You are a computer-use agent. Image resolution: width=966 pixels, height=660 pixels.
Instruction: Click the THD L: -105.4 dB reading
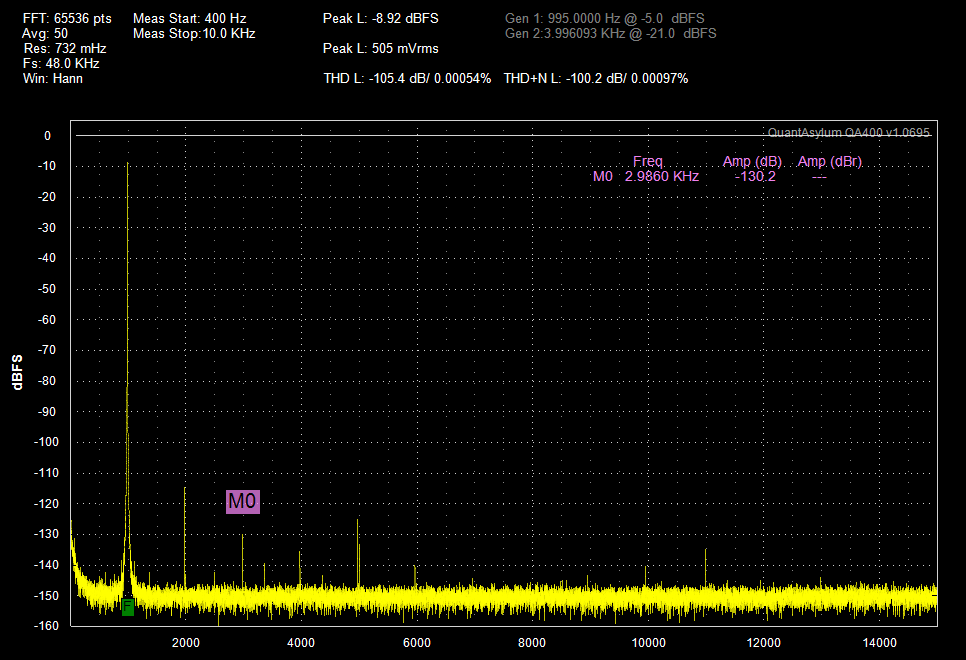(x=407, y=78)
